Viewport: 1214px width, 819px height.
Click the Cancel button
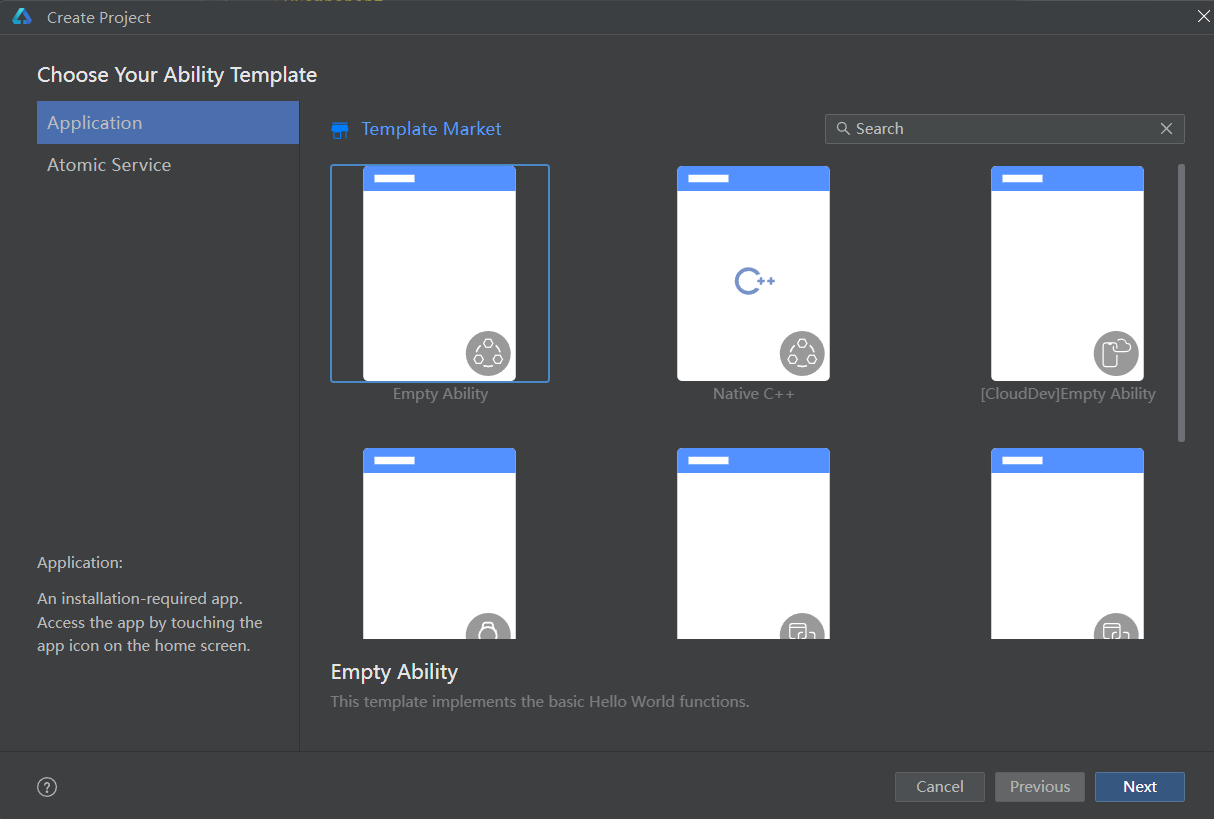940,787
